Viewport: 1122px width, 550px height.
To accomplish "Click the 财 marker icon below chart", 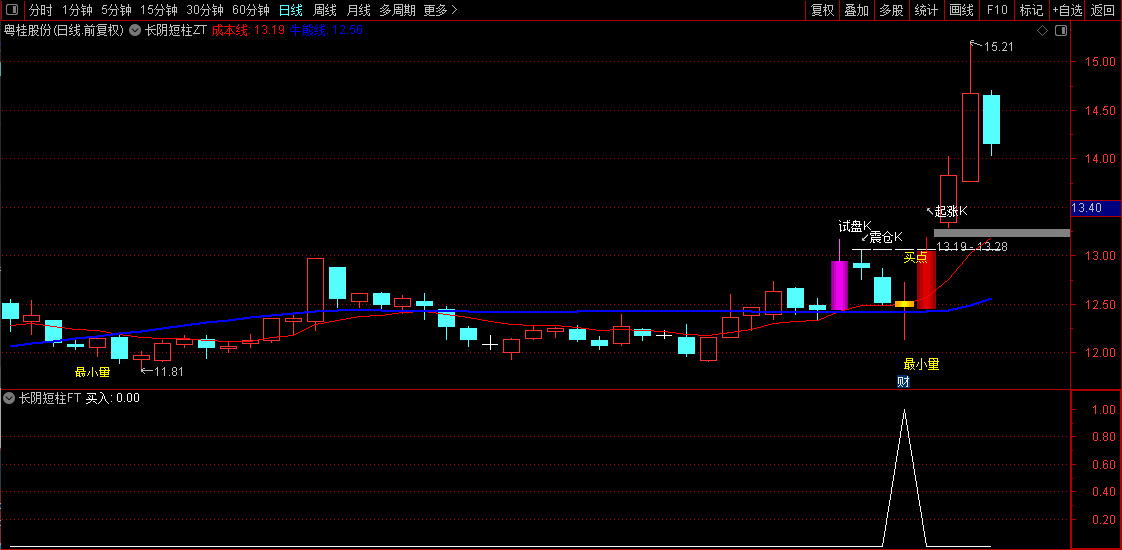I will (903, 382).
